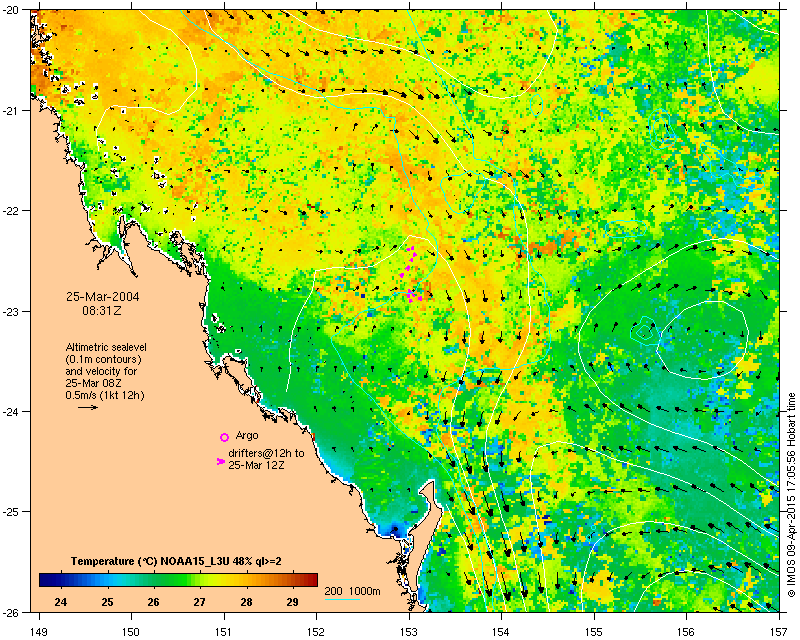Click the magenta drifter track cluster on map

(x=411, y=275)
